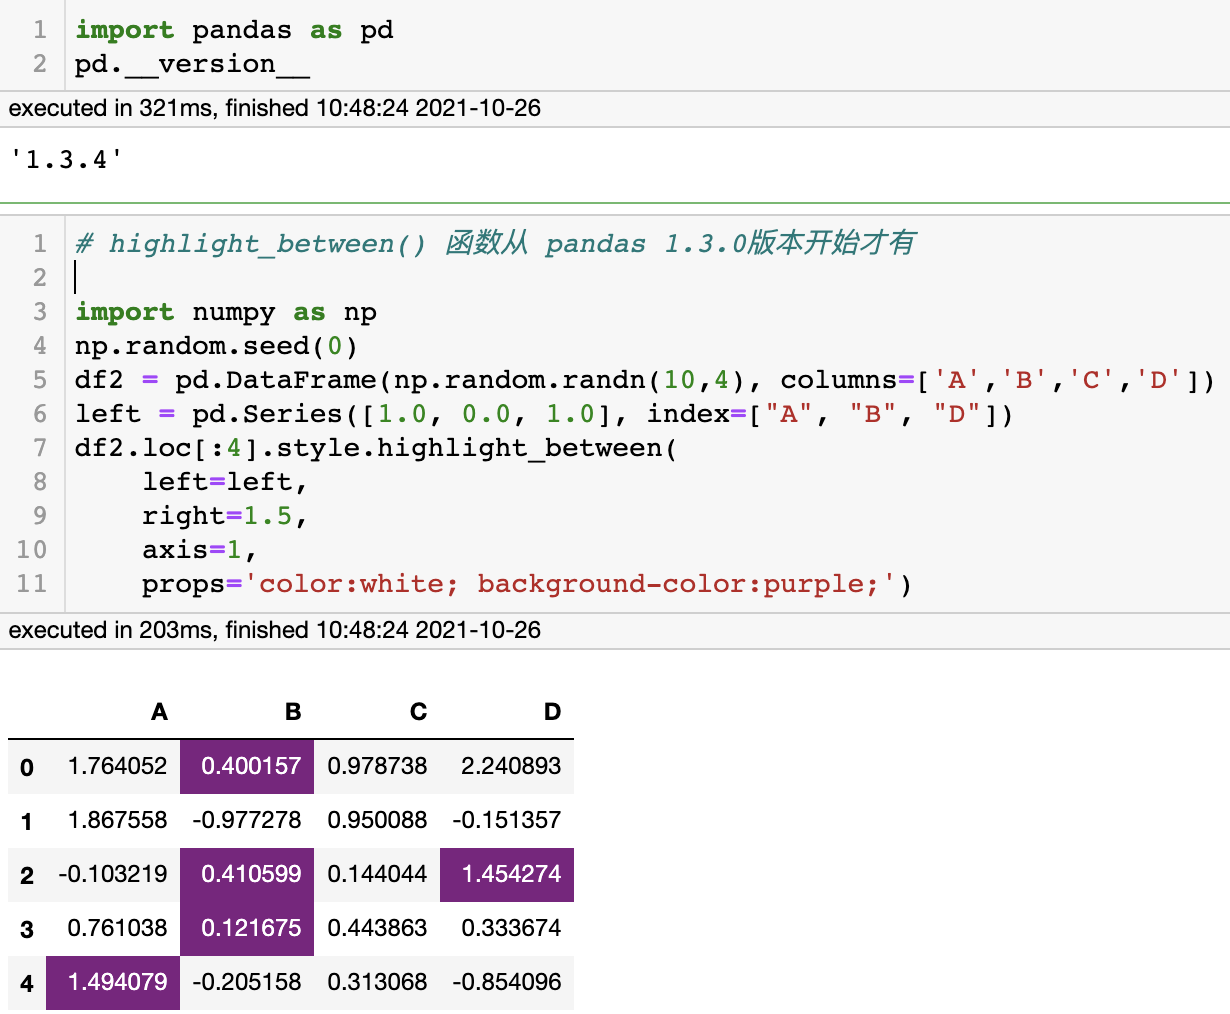The image size is (1230, 1014).
Task: Click line number 7 in the second cell
Action: coord(40,448)
